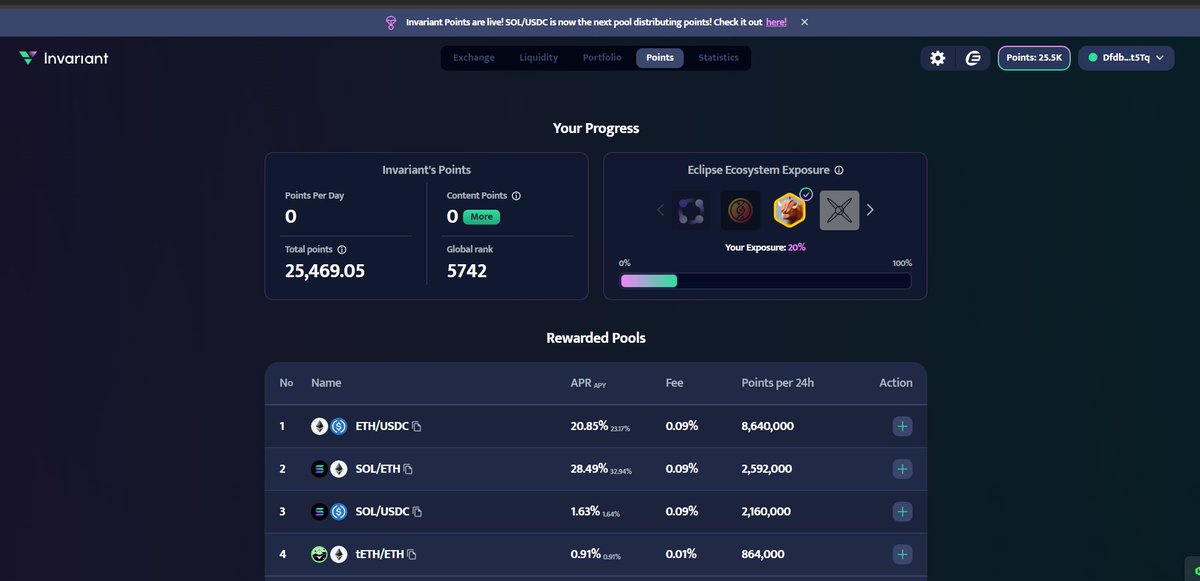The width and height of the screenshot is (1200, 581).
Task: Click the tETH/ETH pool name
Action: point(380,554)
